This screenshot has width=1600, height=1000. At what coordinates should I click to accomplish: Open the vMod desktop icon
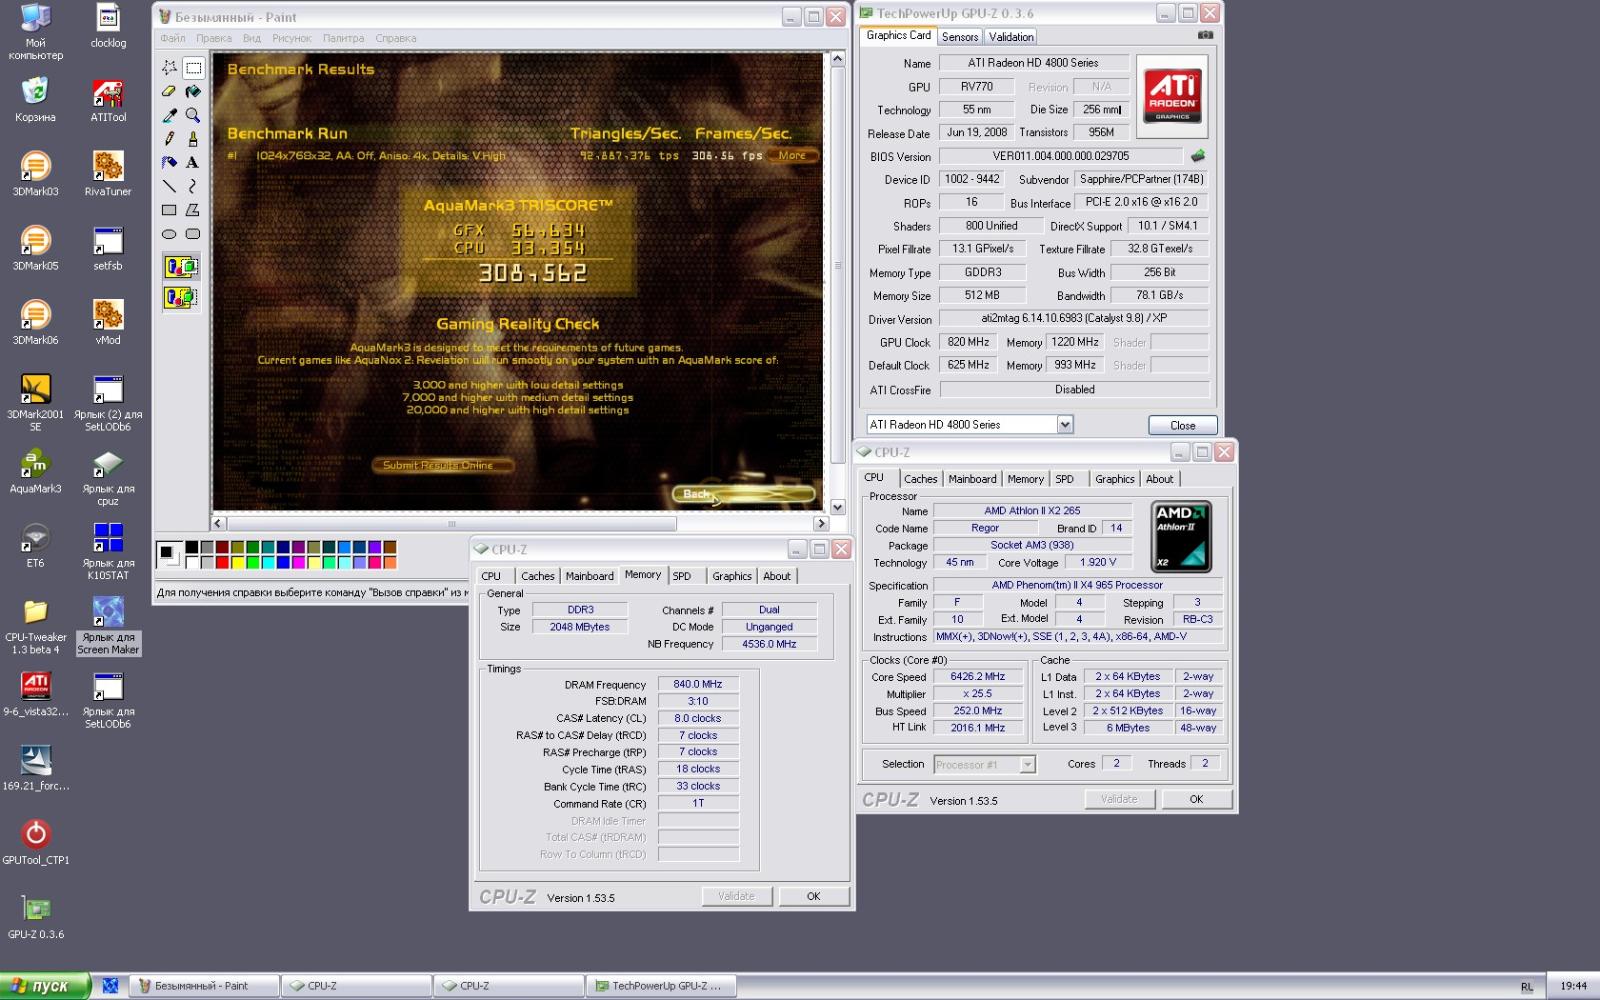coord(108,322)
